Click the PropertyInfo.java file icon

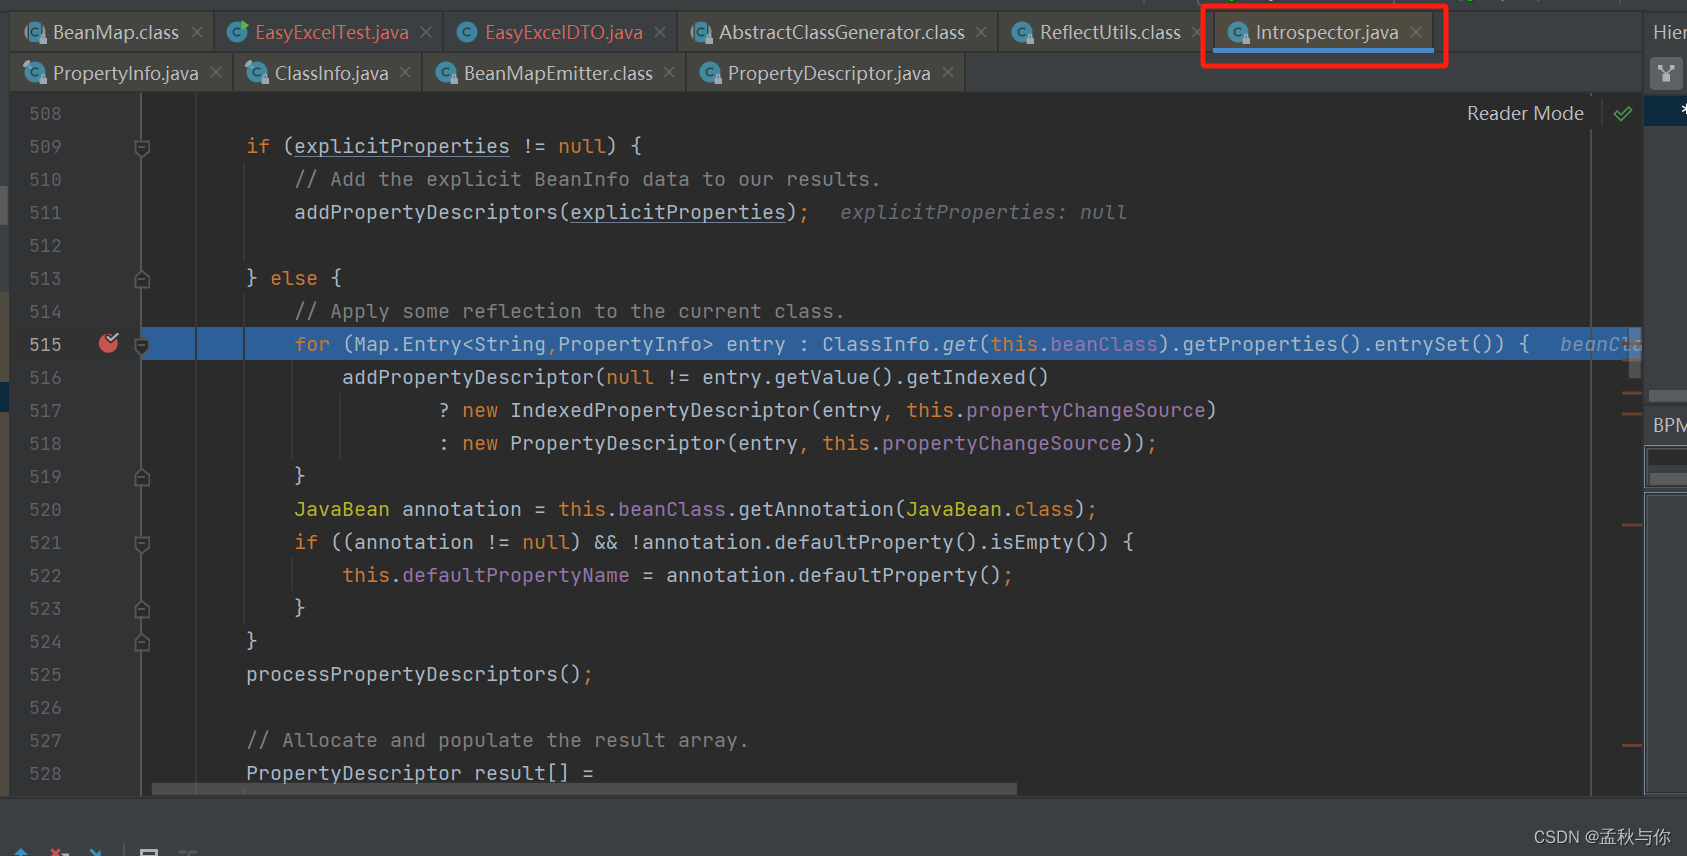[35, 73]
